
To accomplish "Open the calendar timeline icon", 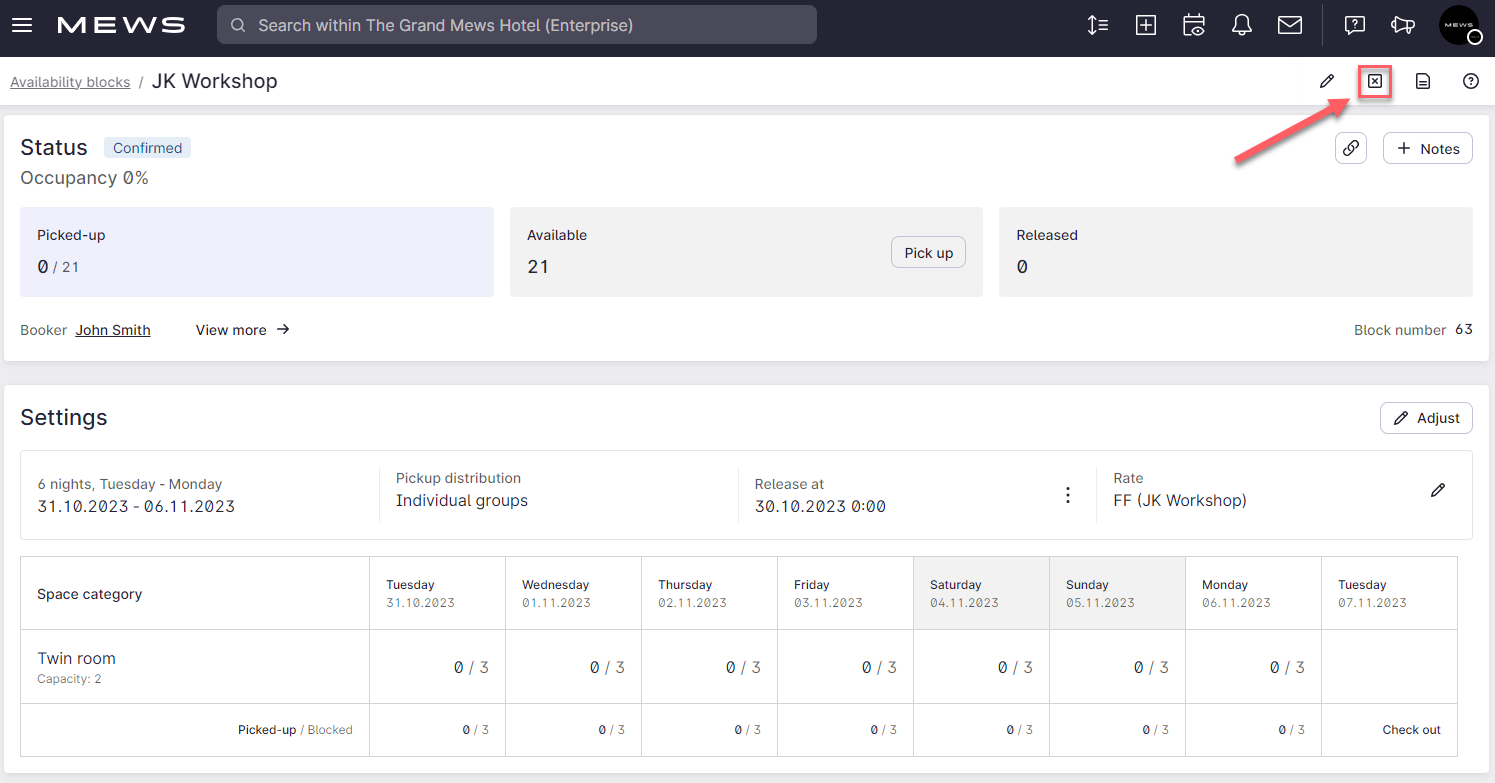I will point(1194,25).
